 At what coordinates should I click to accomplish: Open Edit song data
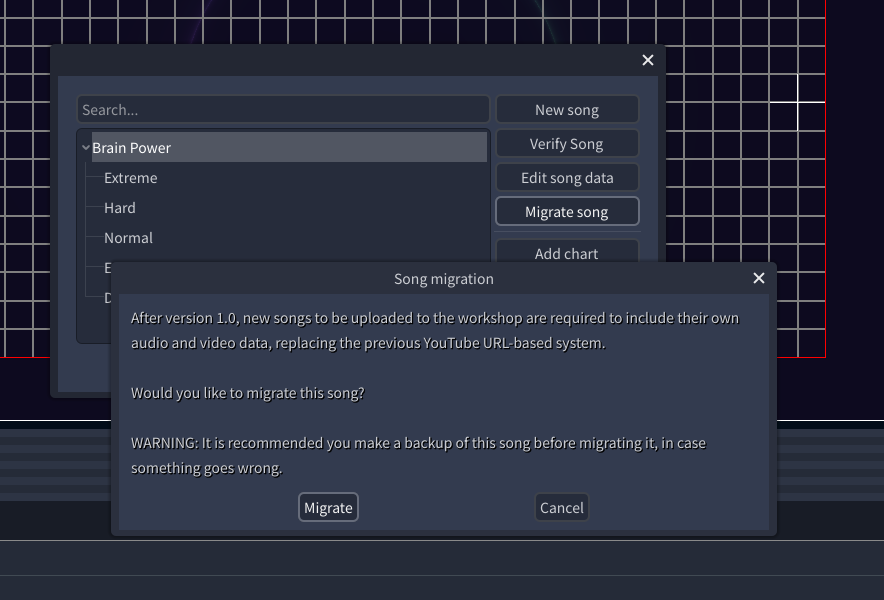pyautogui.click(x=566, y=178)
